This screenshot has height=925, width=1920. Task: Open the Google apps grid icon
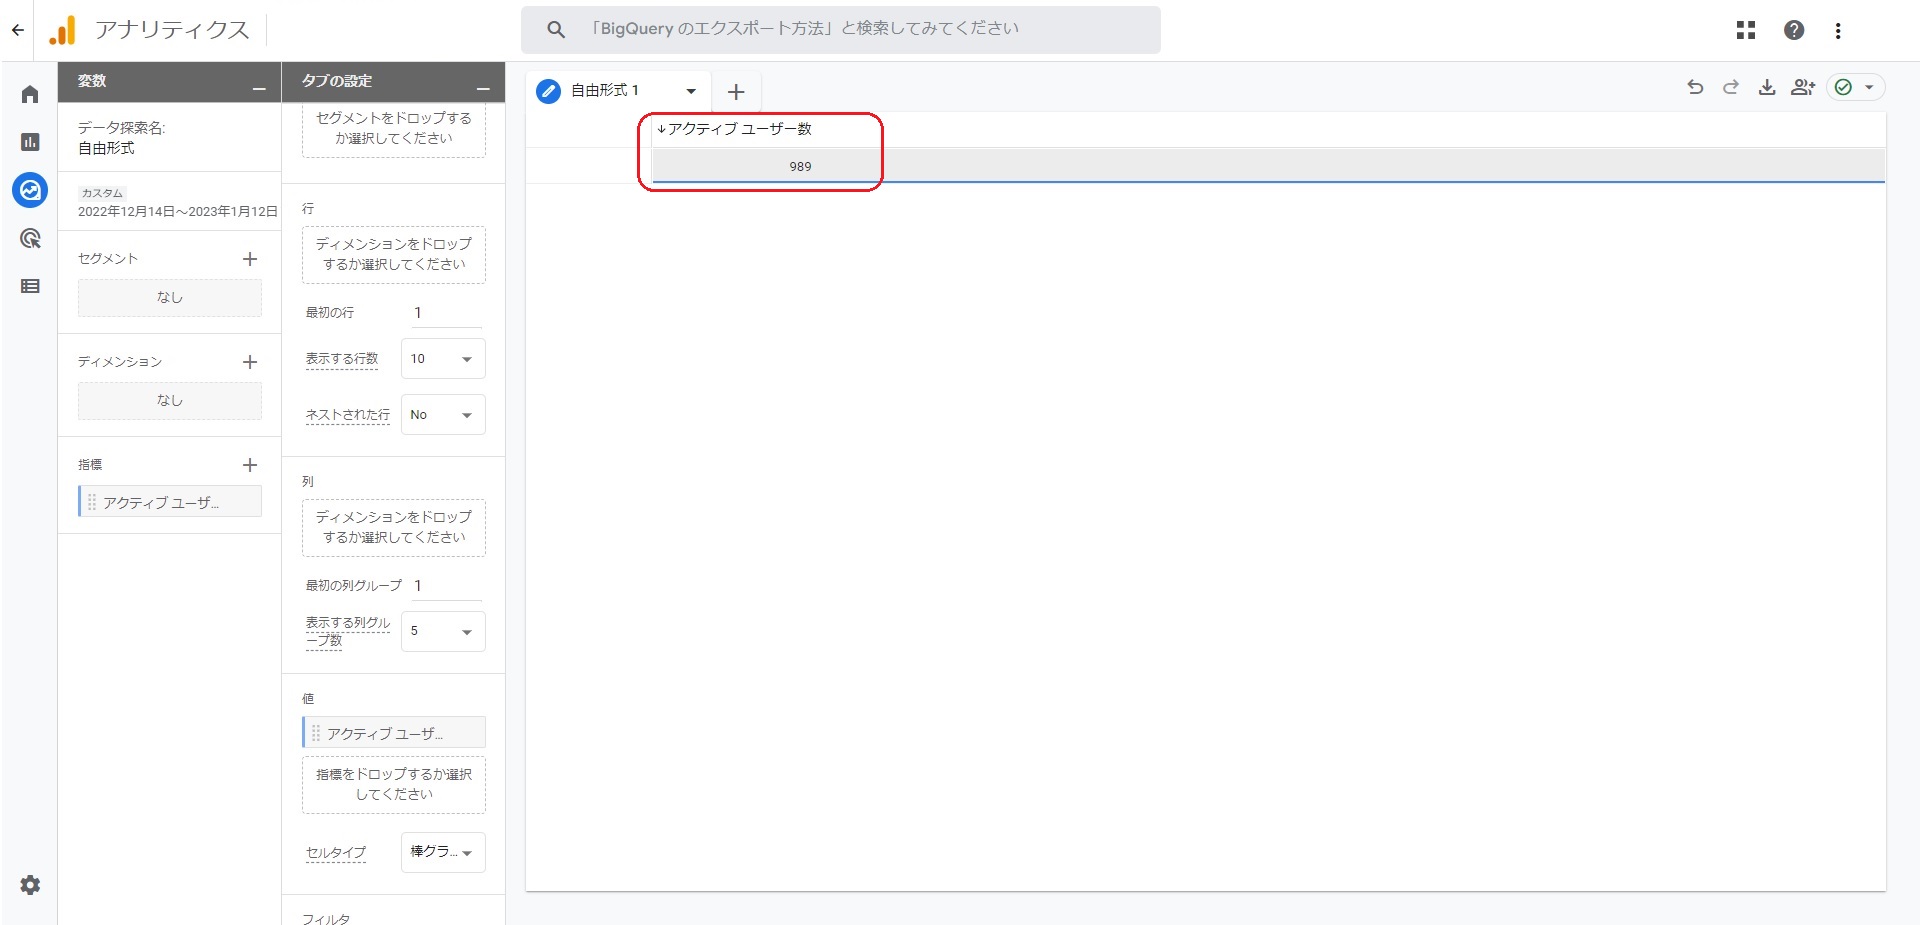click(1746, 30)
